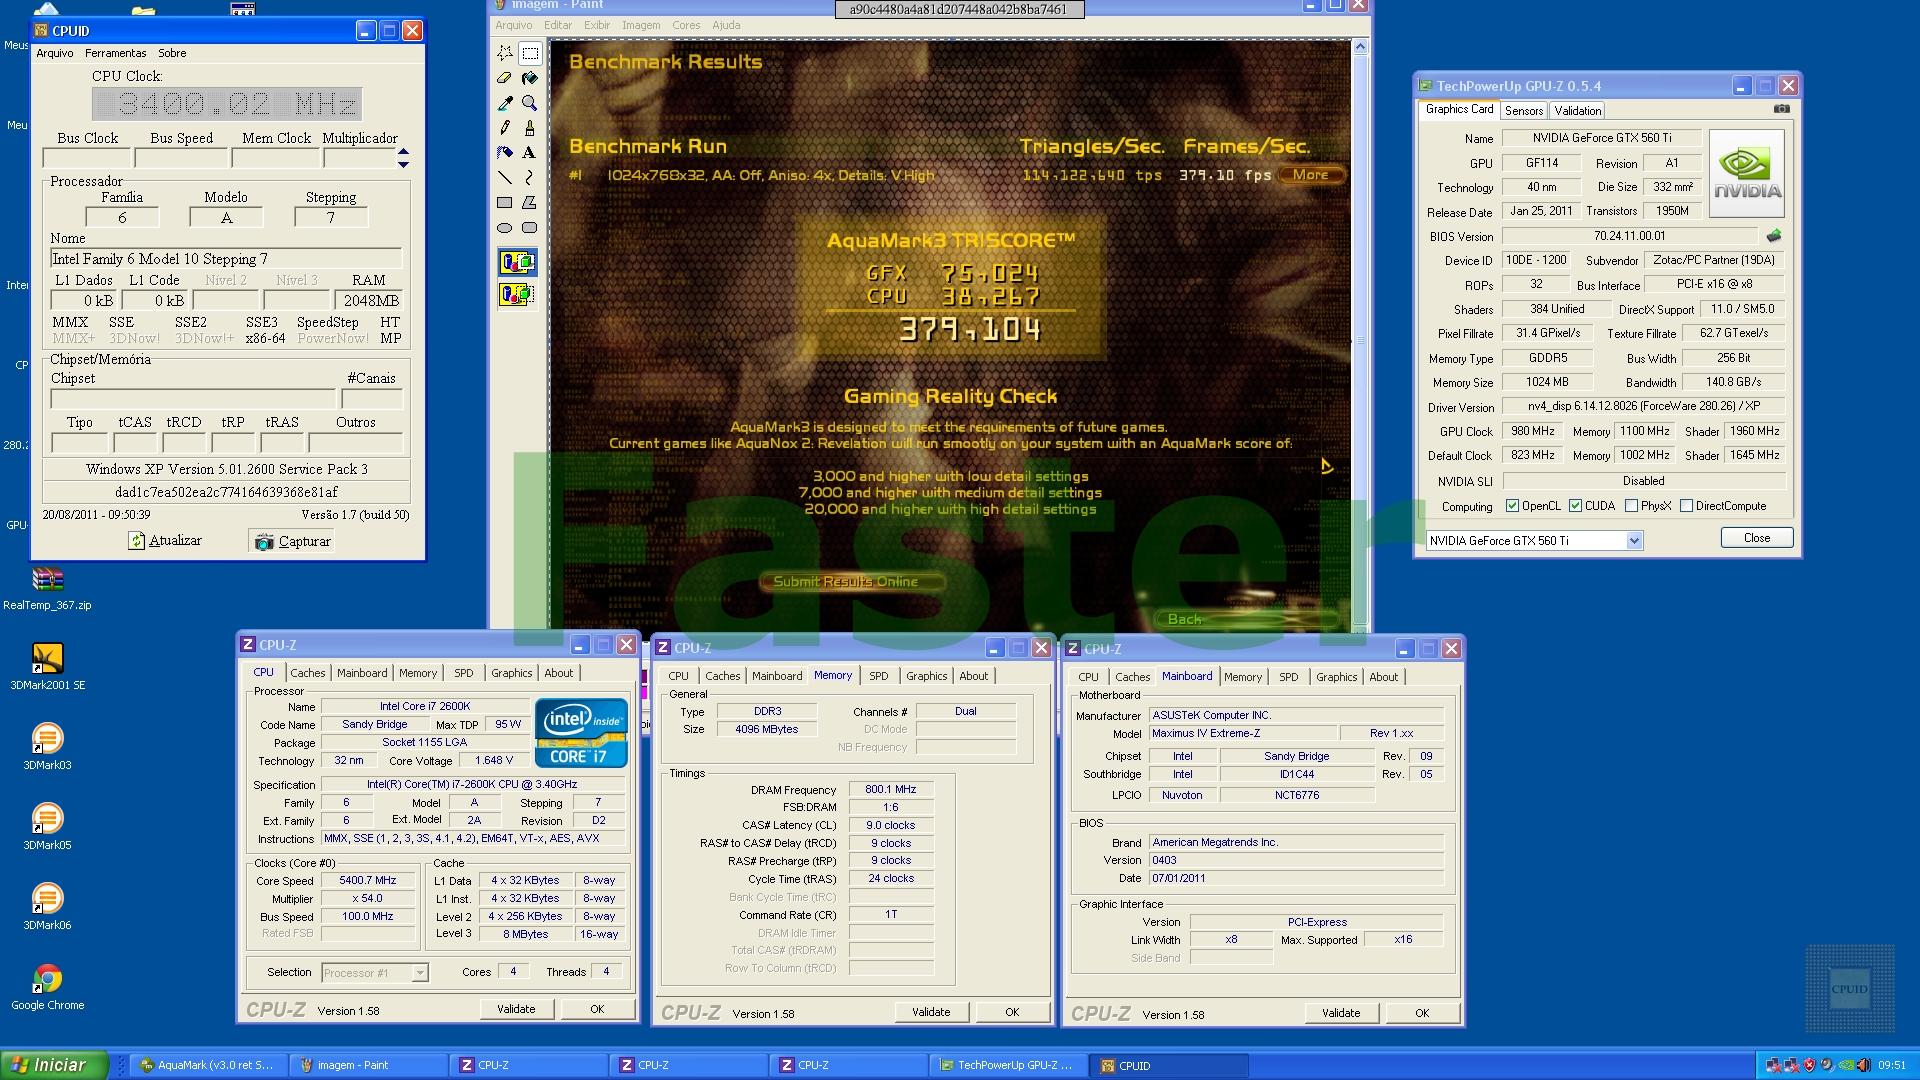Toggle the PhysX checkbox in GPU-Z
Viewport: 1920px width, 1080px height.
point(1631,506)
